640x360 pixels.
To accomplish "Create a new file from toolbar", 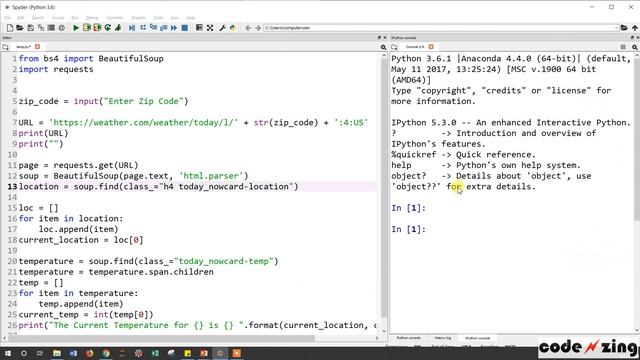I will tap(10, 28).
